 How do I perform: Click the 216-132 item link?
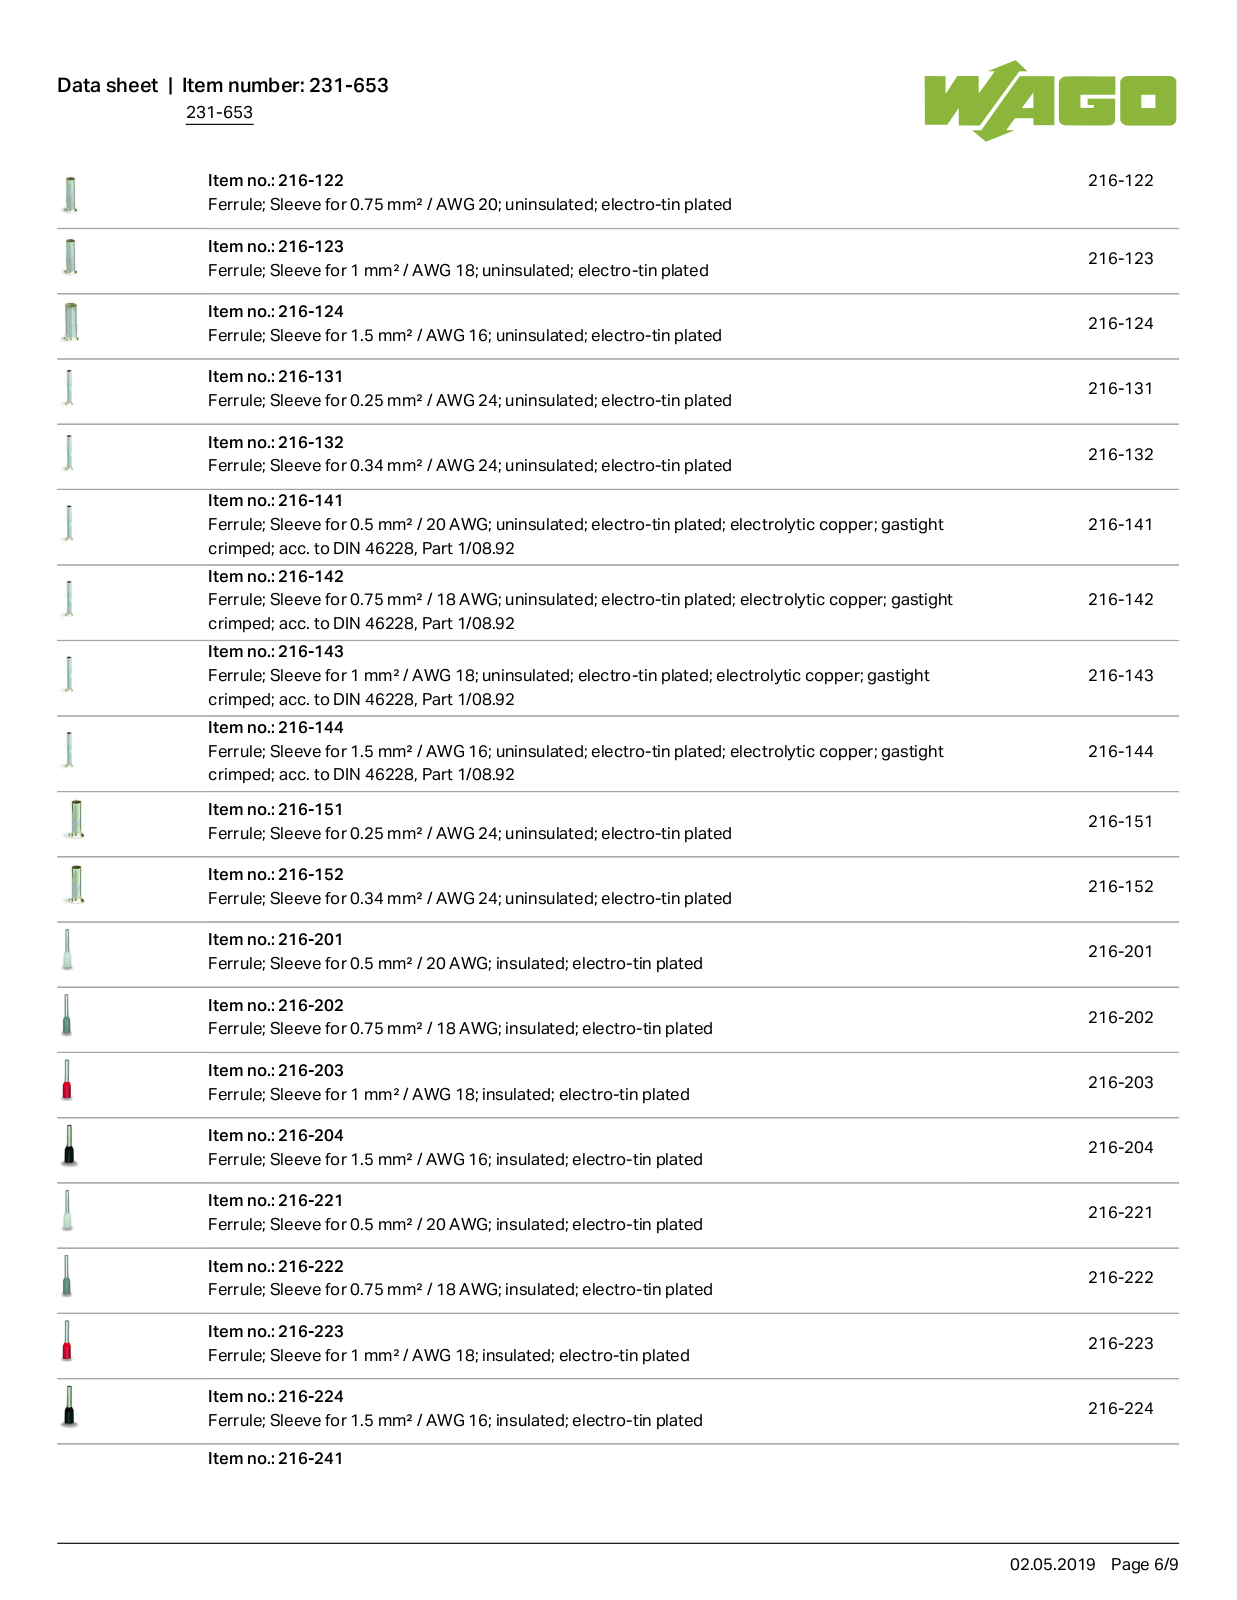point(1120,454)
